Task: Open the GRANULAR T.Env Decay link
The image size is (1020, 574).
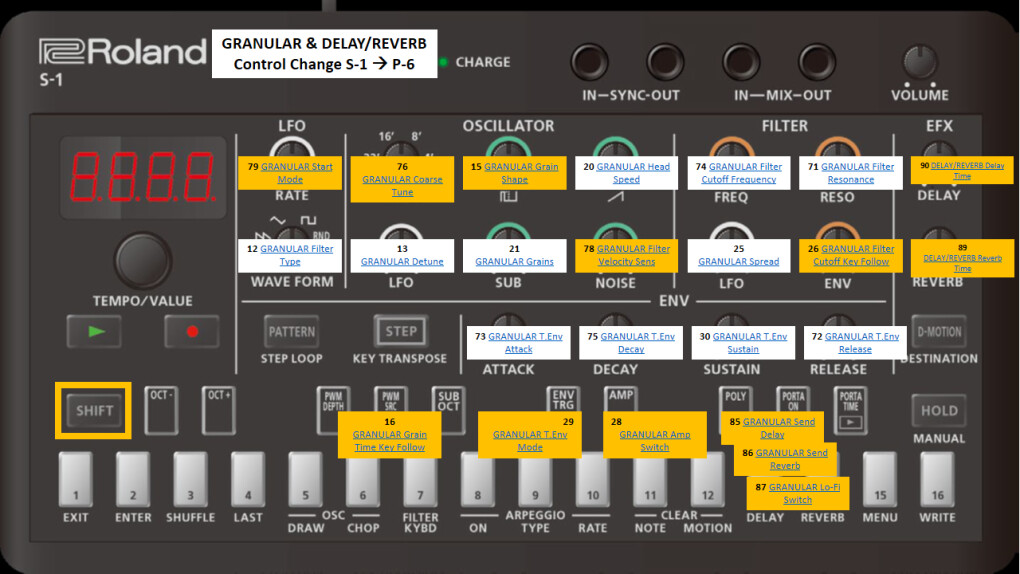Action: click(637, 343)
